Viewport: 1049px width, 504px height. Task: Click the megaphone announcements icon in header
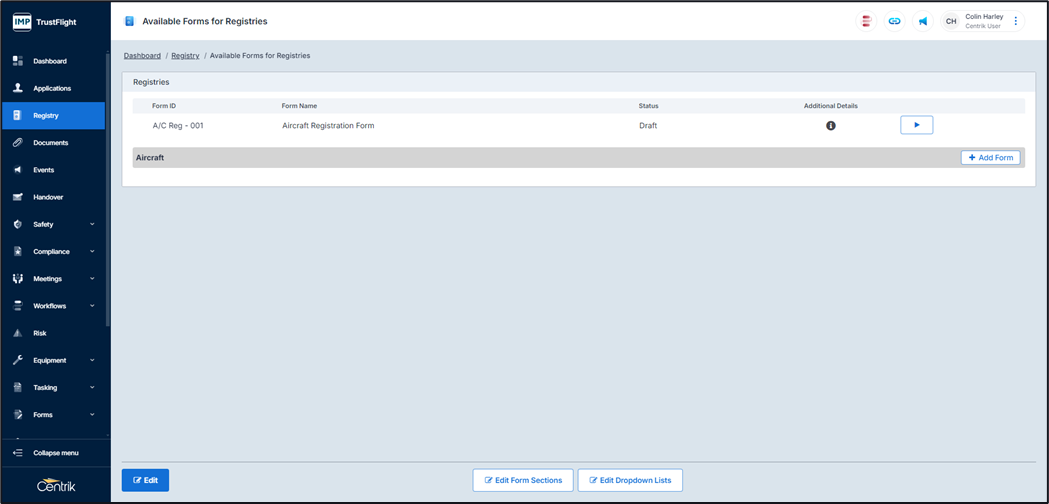click(x=922, y=21)
